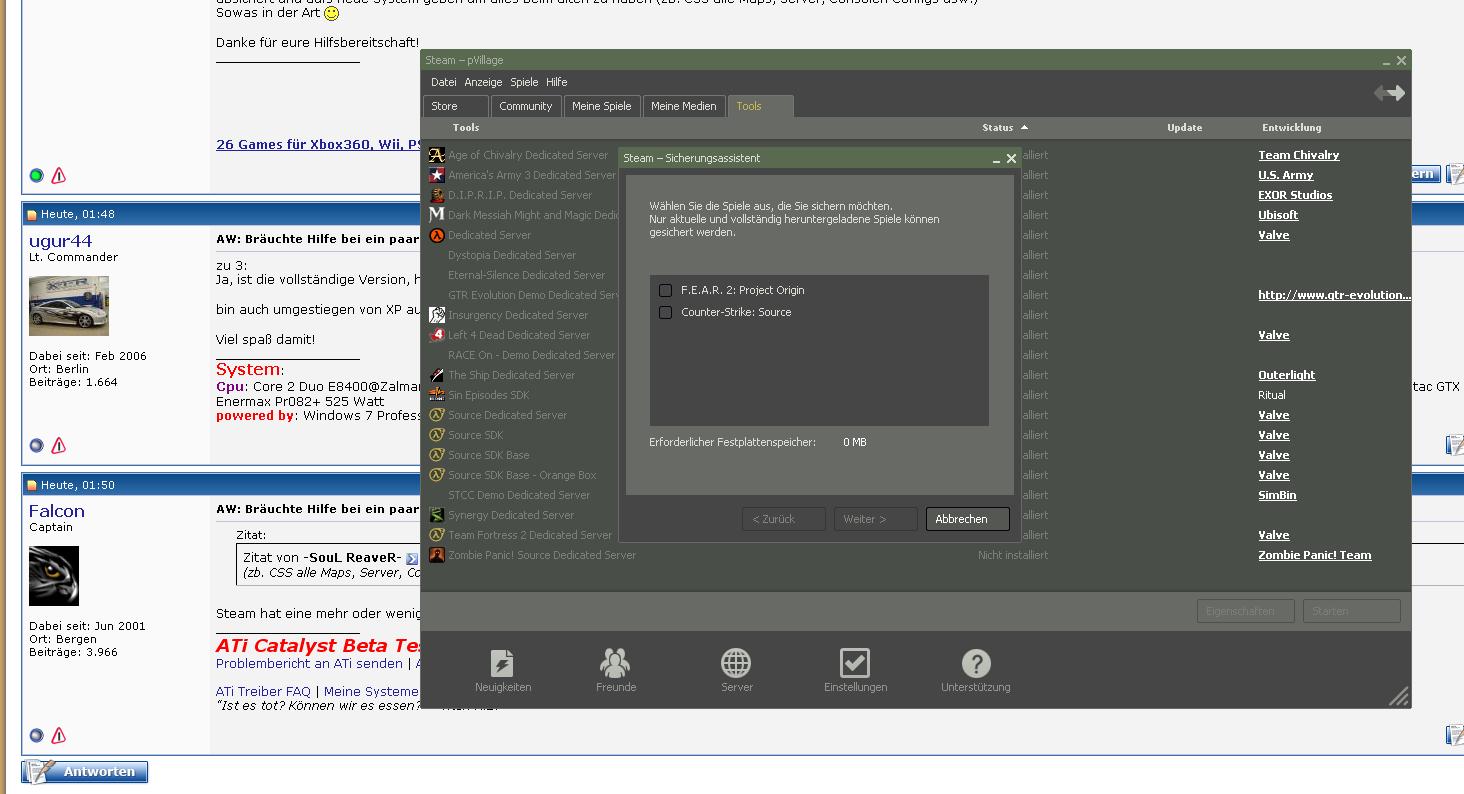Click Dedicated Server Half-Life lambda icon
The width and height of the screenshot is (1464, 794).
pyautogui.click(x=437, y=235)
